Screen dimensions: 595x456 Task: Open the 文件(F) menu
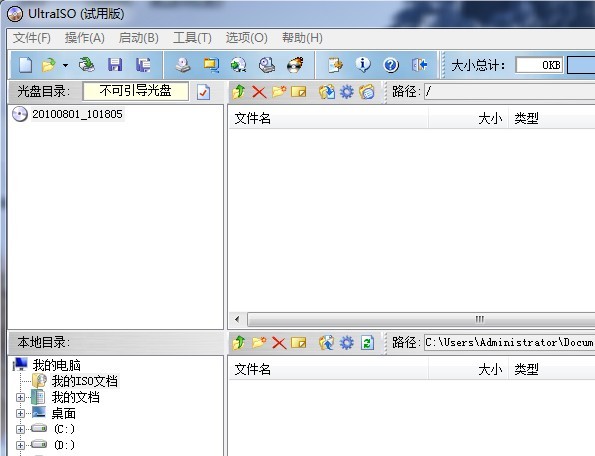[x=32, y=38]
